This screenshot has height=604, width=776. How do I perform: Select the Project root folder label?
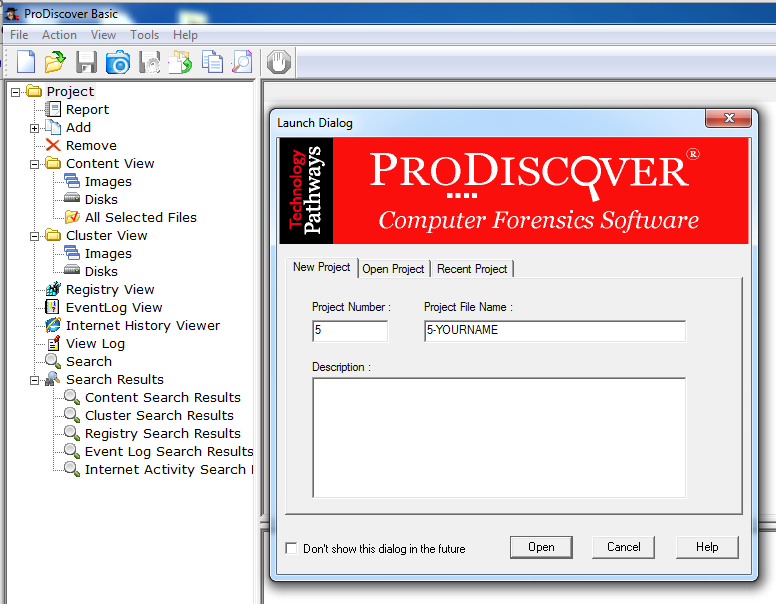(70, 91)
